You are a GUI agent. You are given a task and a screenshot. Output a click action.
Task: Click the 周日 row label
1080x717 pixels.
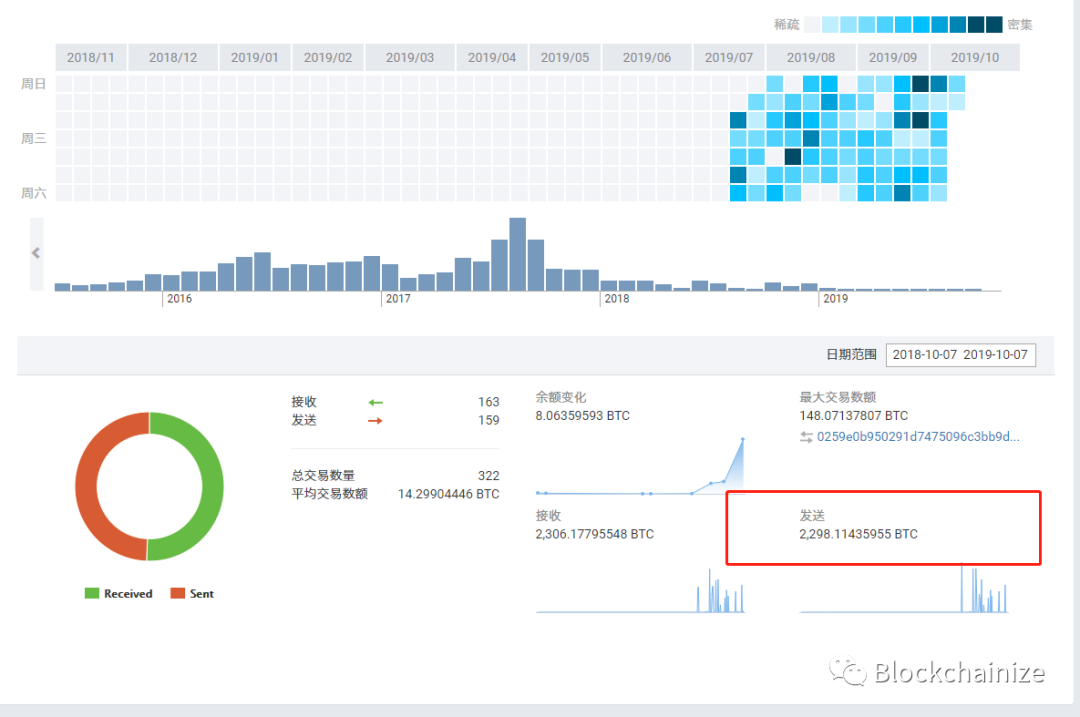[x=33, y=84]
